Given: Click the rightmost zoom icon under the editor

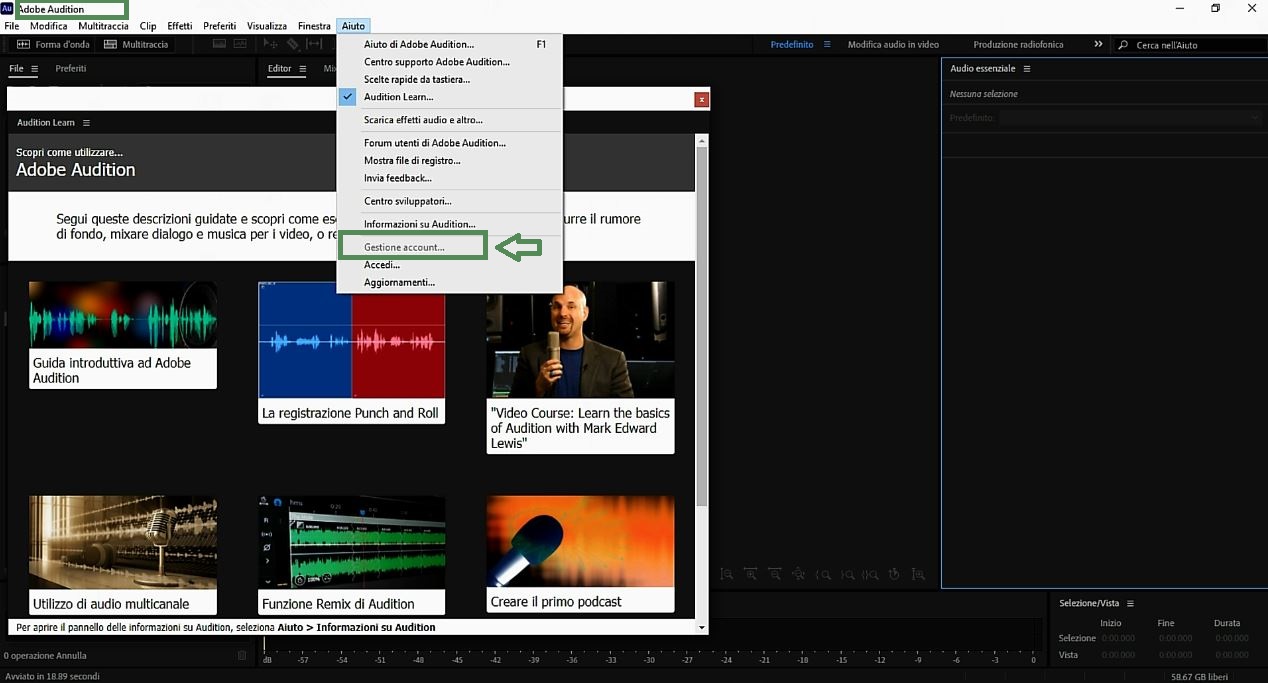Looking at the screenshot, I should tap(918, 574).
